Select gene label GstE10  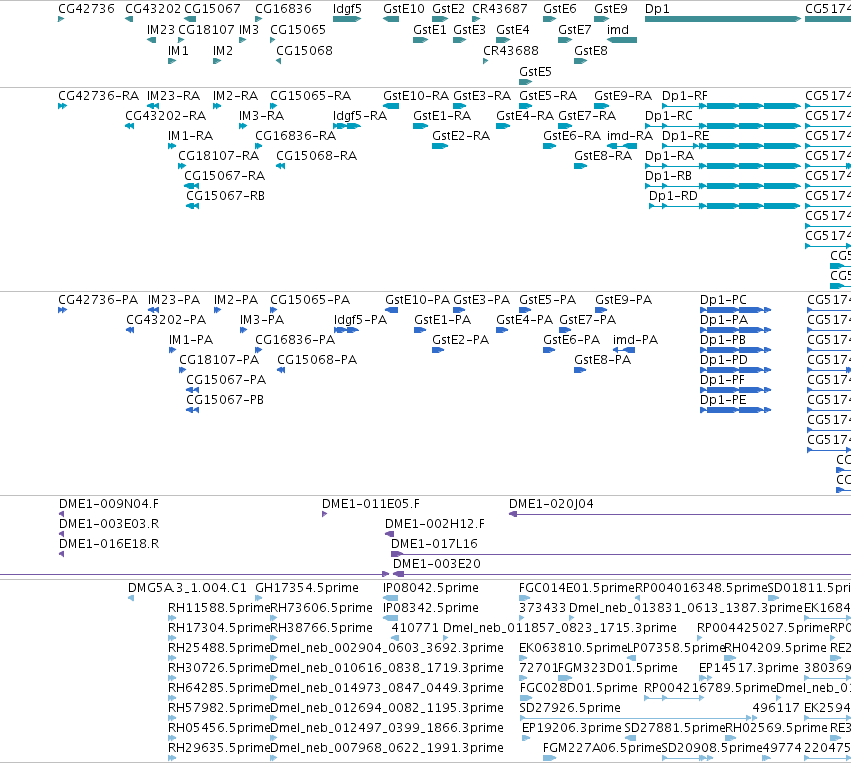click(x=404, y=9)
